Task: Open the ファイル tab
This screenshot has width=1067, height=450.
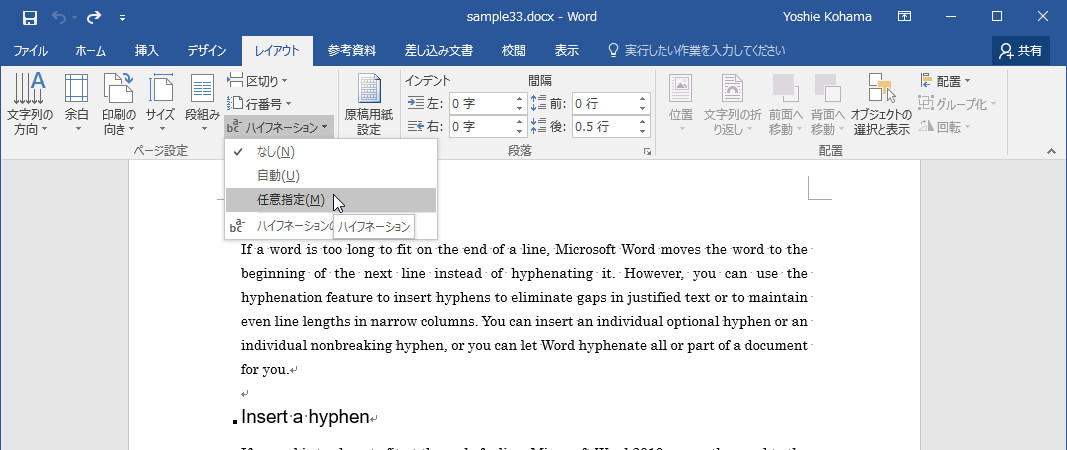Action: 30,50
